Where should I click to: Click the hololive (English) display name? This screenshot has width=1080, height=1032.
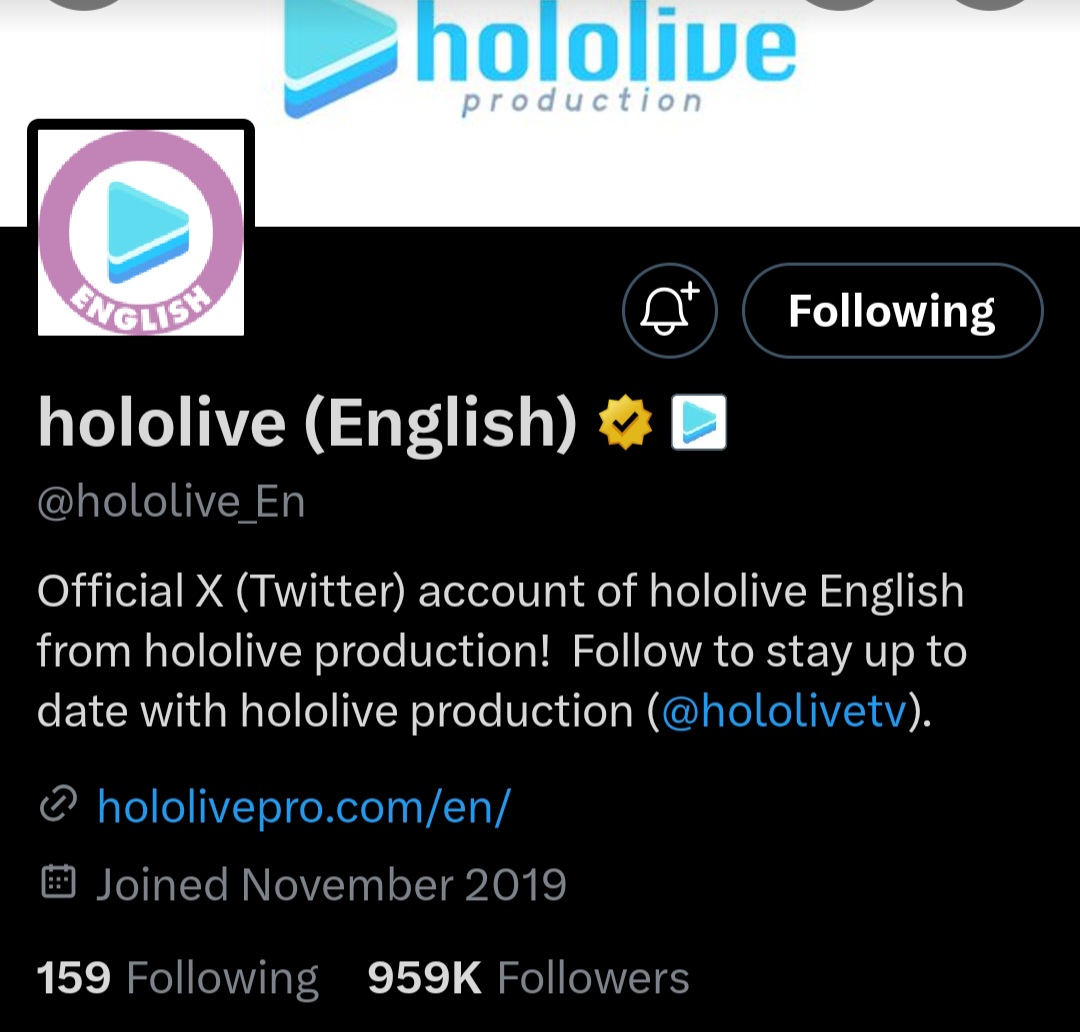click(307, 423)
